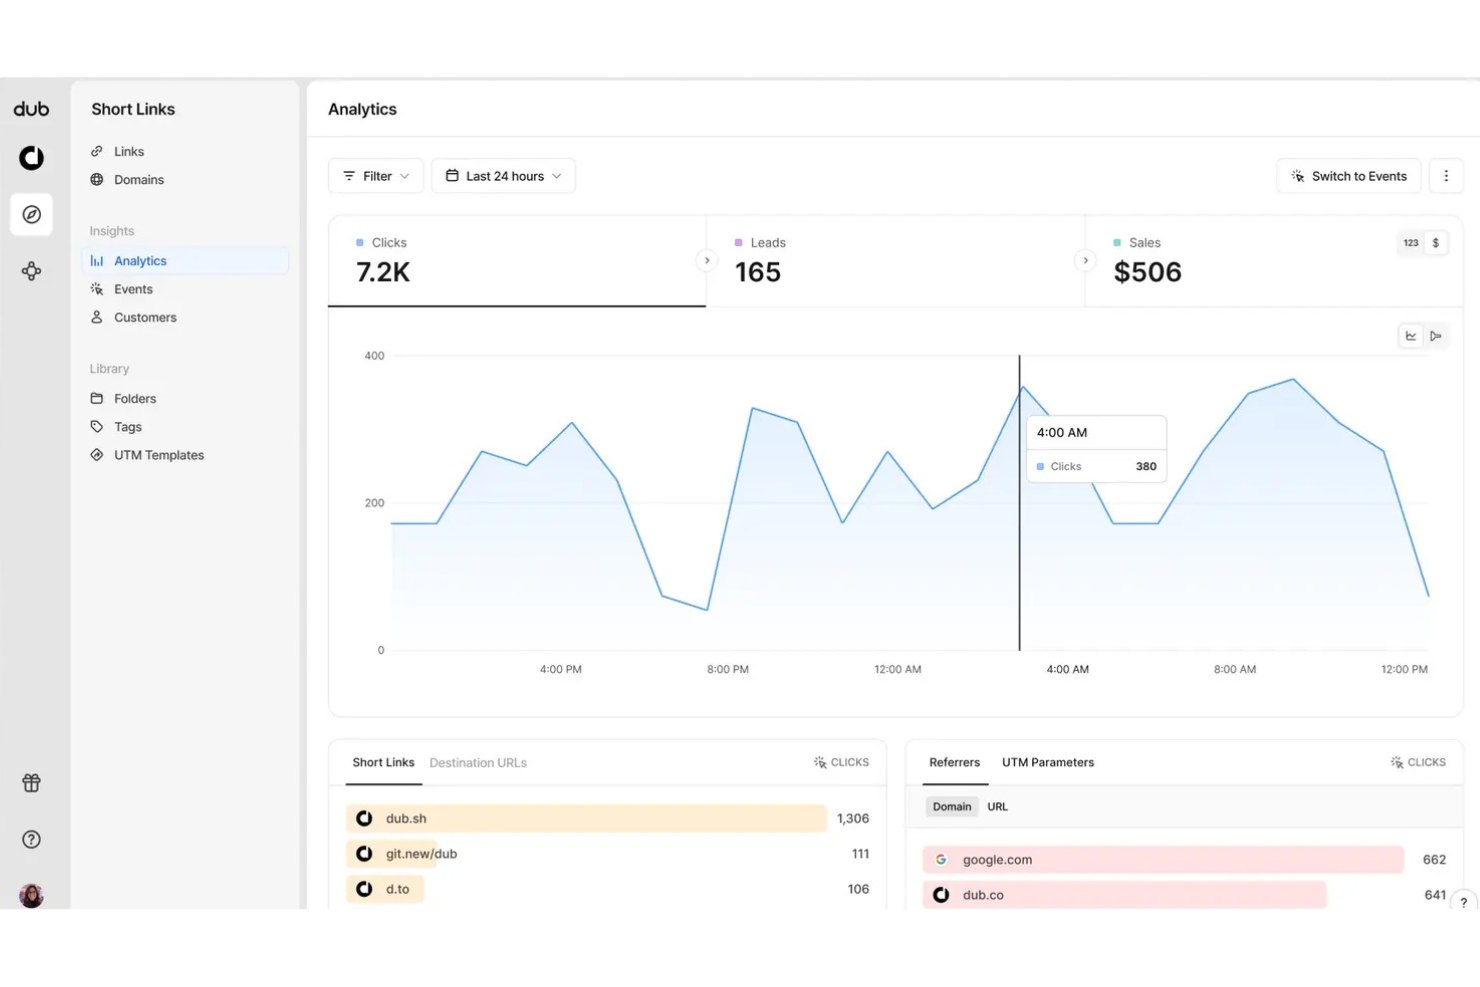Viewport: 1480px width, 987px height.
Task: Click Switch to Events button
Action: [x=1349, y=176]
